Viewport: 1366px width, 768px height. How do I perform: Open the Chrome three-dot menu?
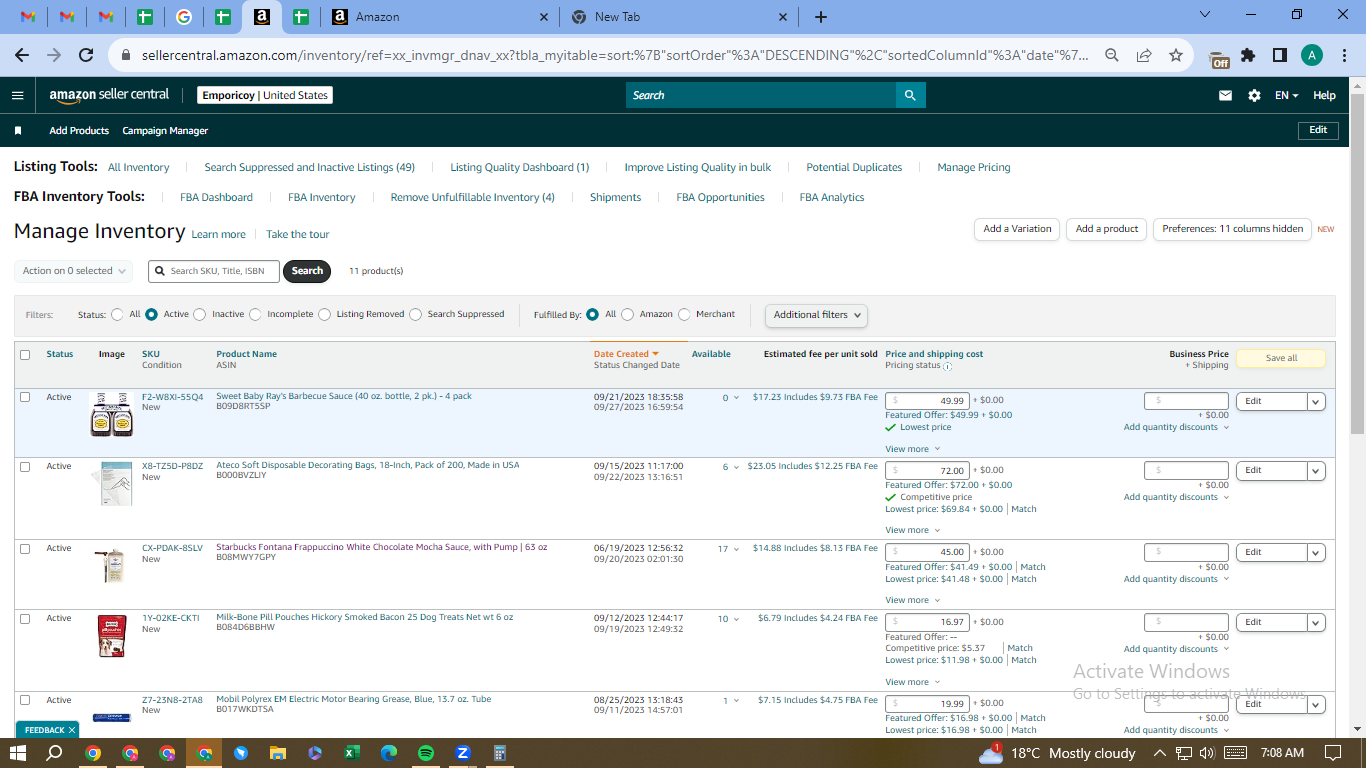pyautogui.click(x=1343, y=56)
